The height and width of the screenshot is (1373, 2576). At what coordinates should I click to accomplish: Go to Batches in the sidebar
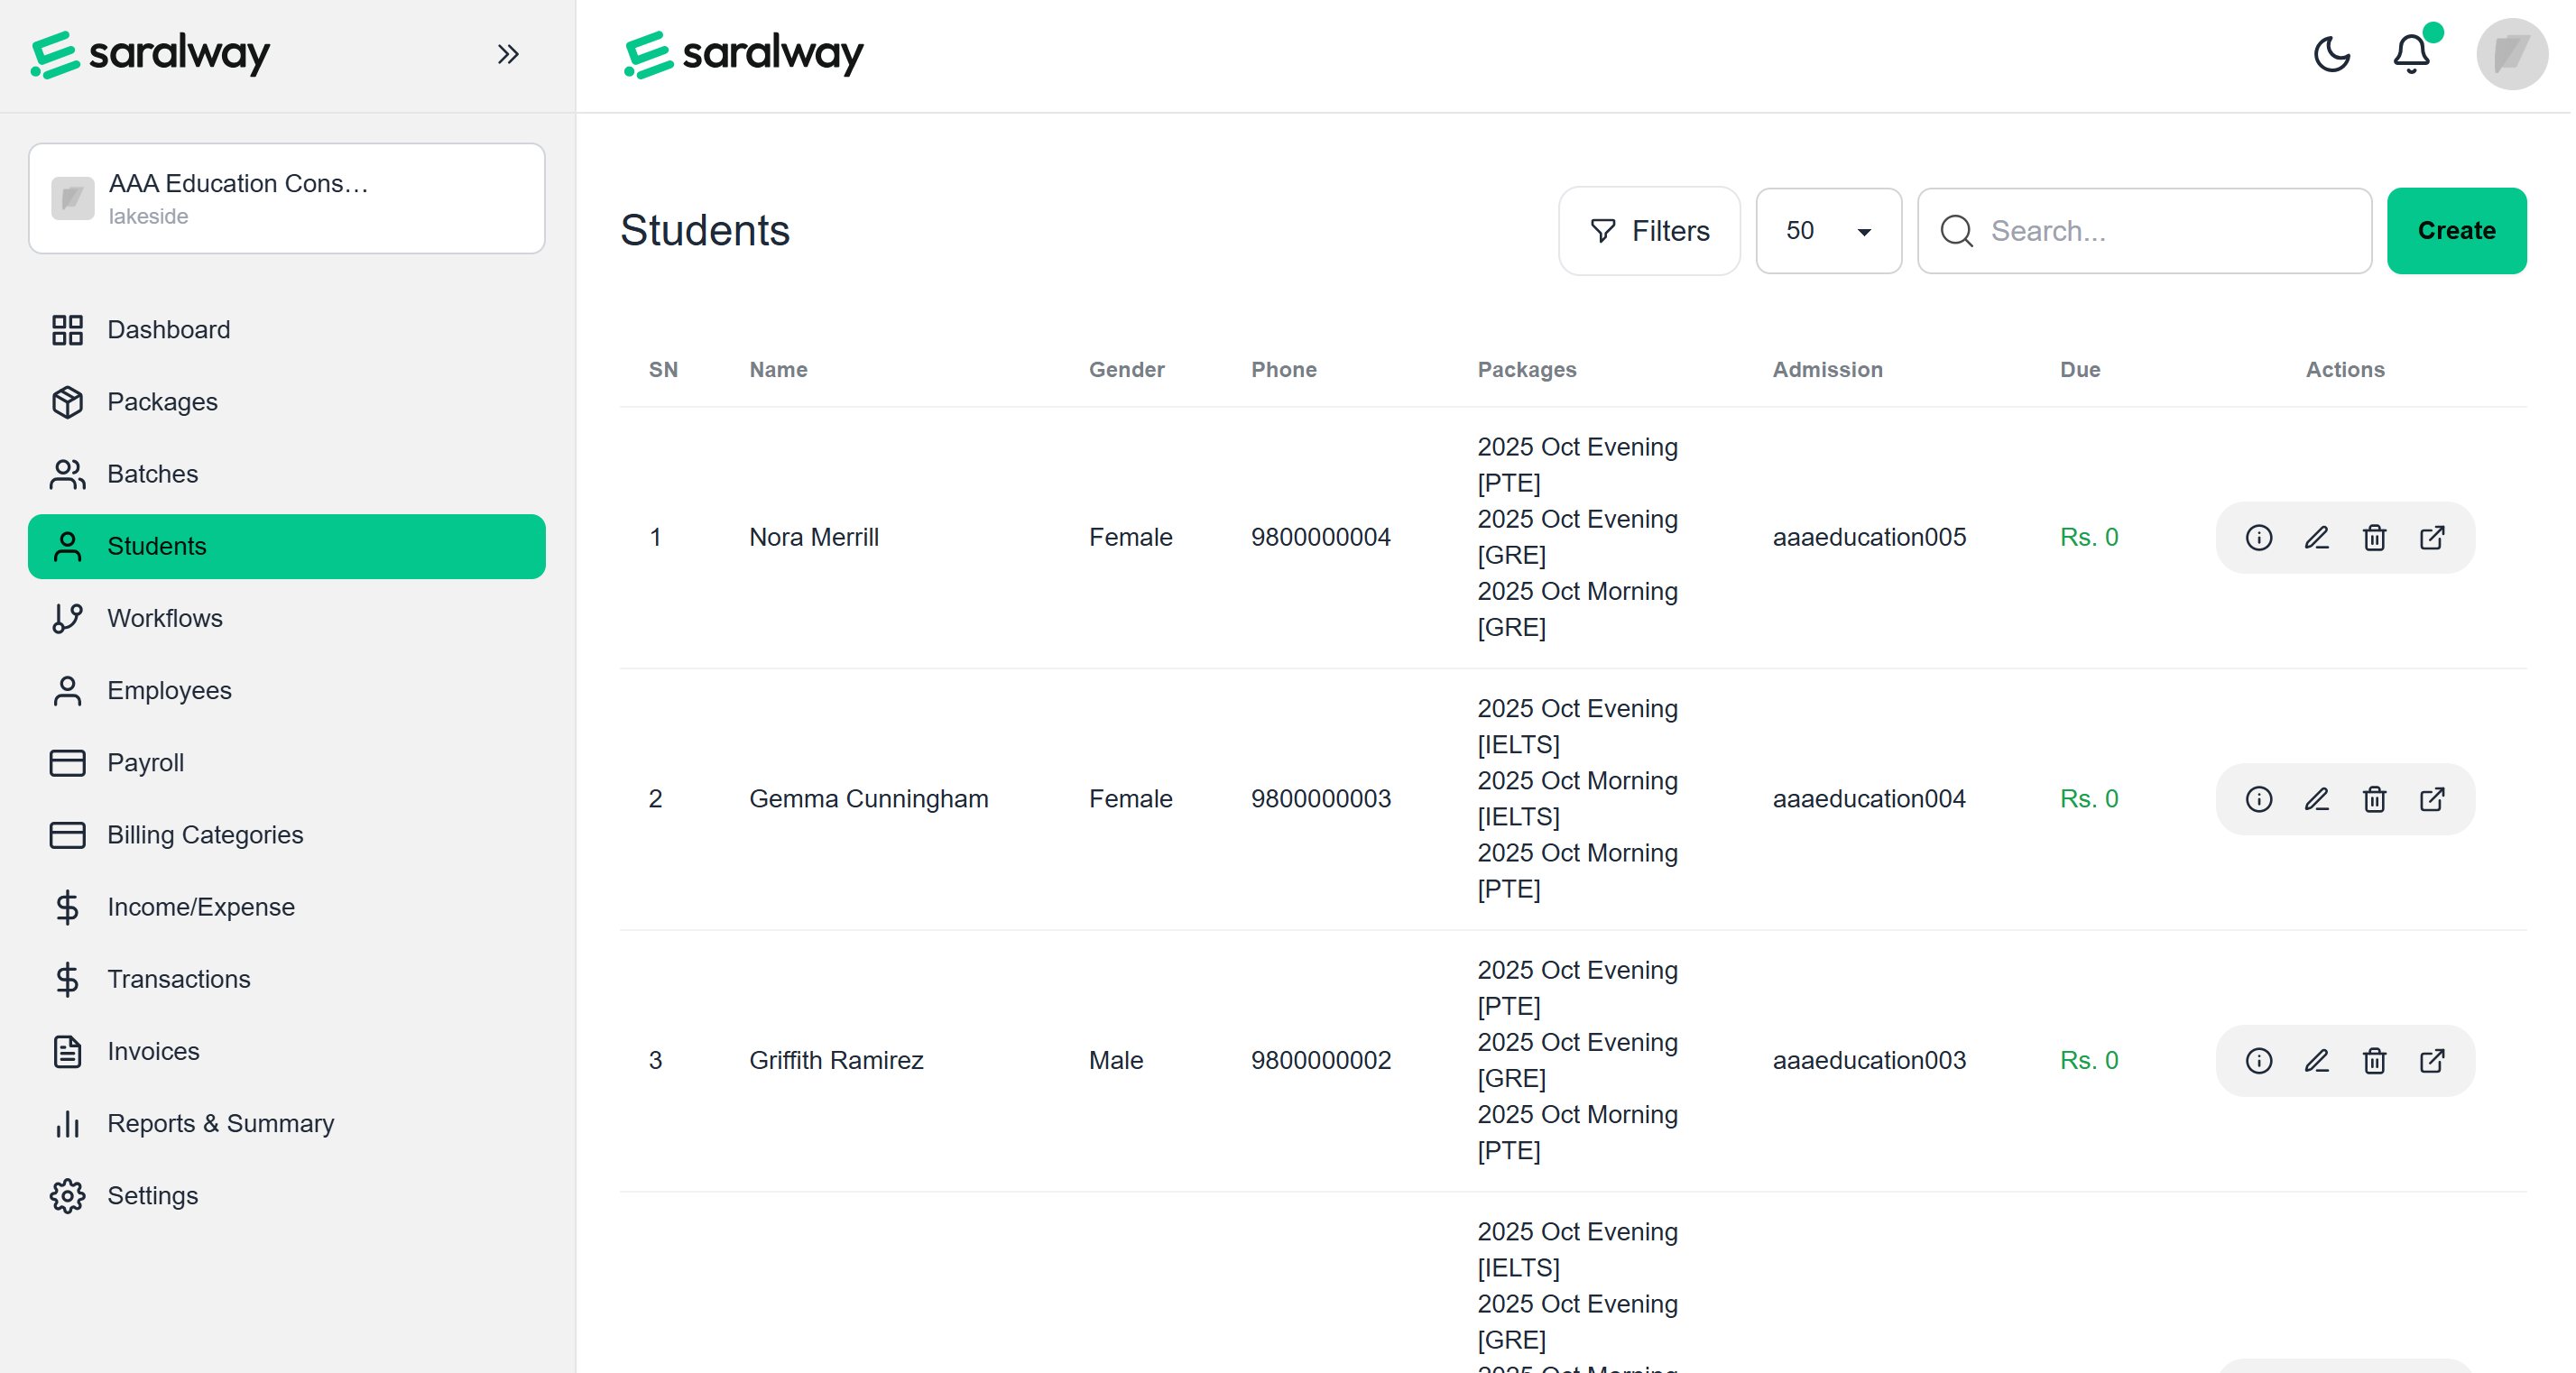point(152,474)
